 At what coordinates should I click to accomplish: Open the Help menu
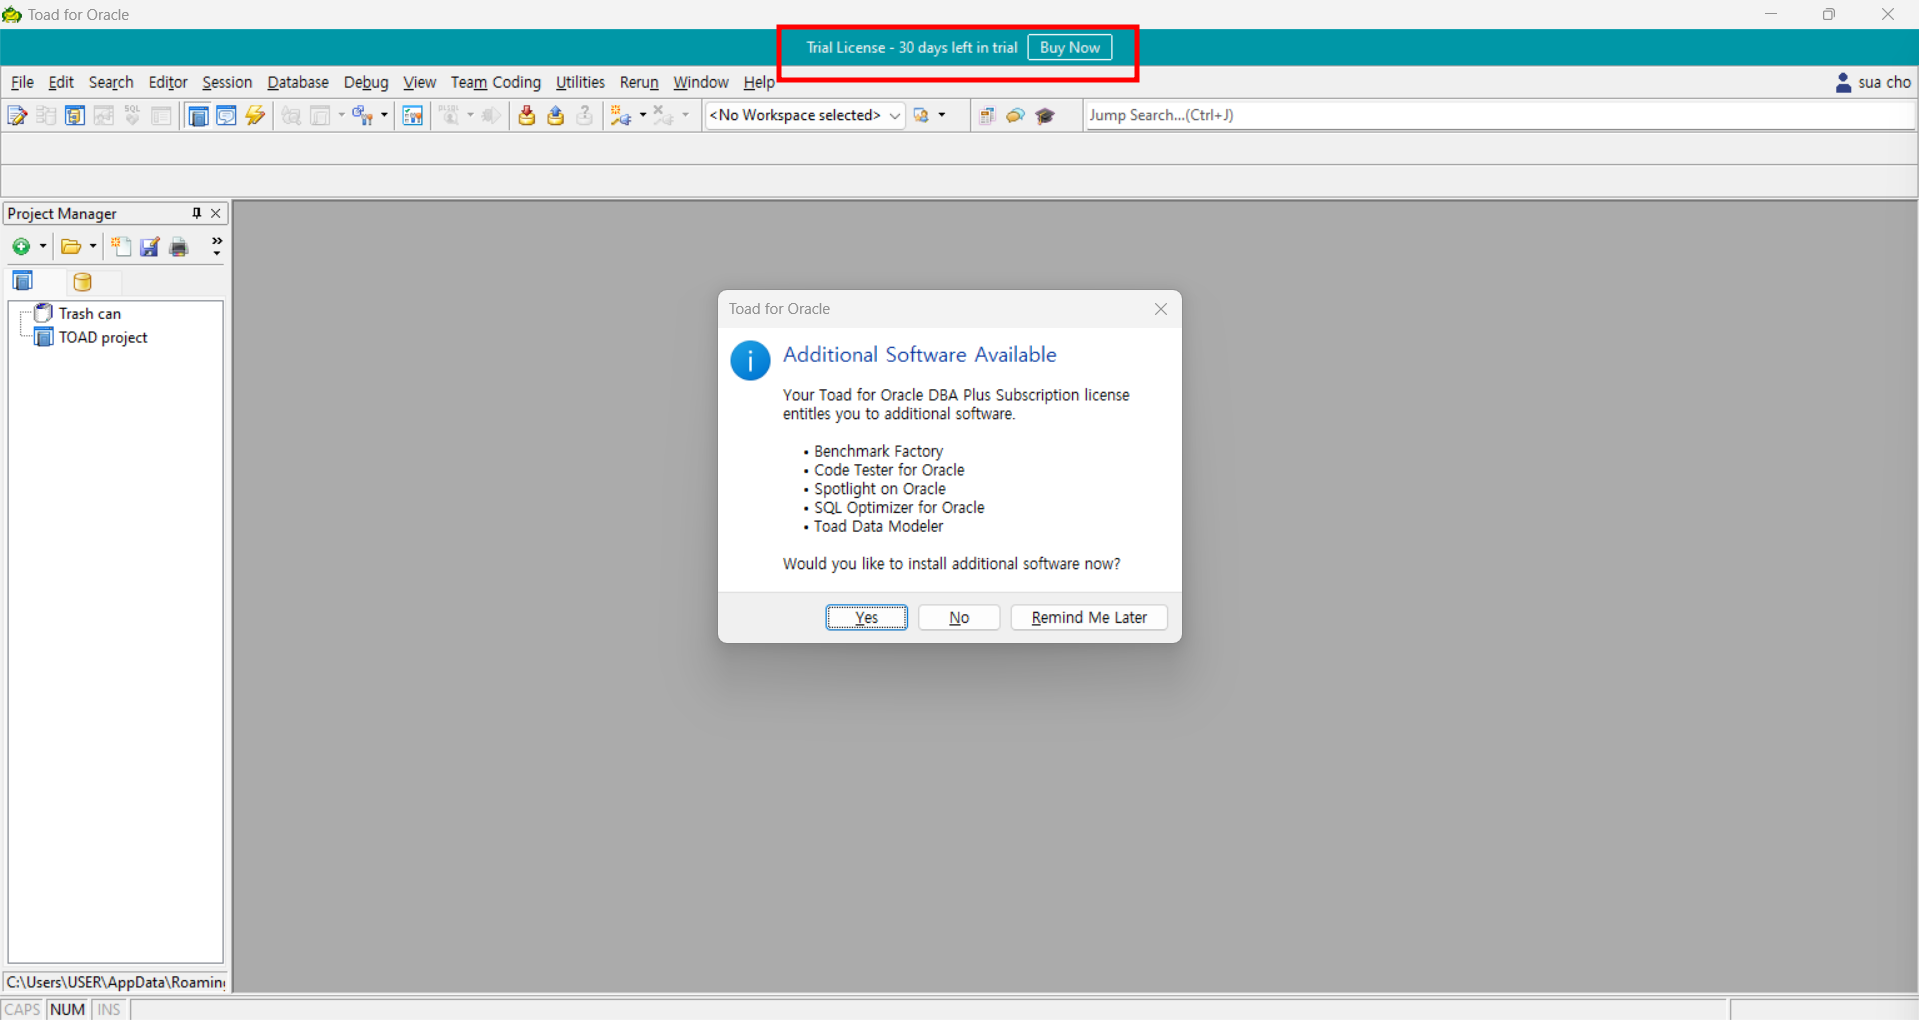759,82
